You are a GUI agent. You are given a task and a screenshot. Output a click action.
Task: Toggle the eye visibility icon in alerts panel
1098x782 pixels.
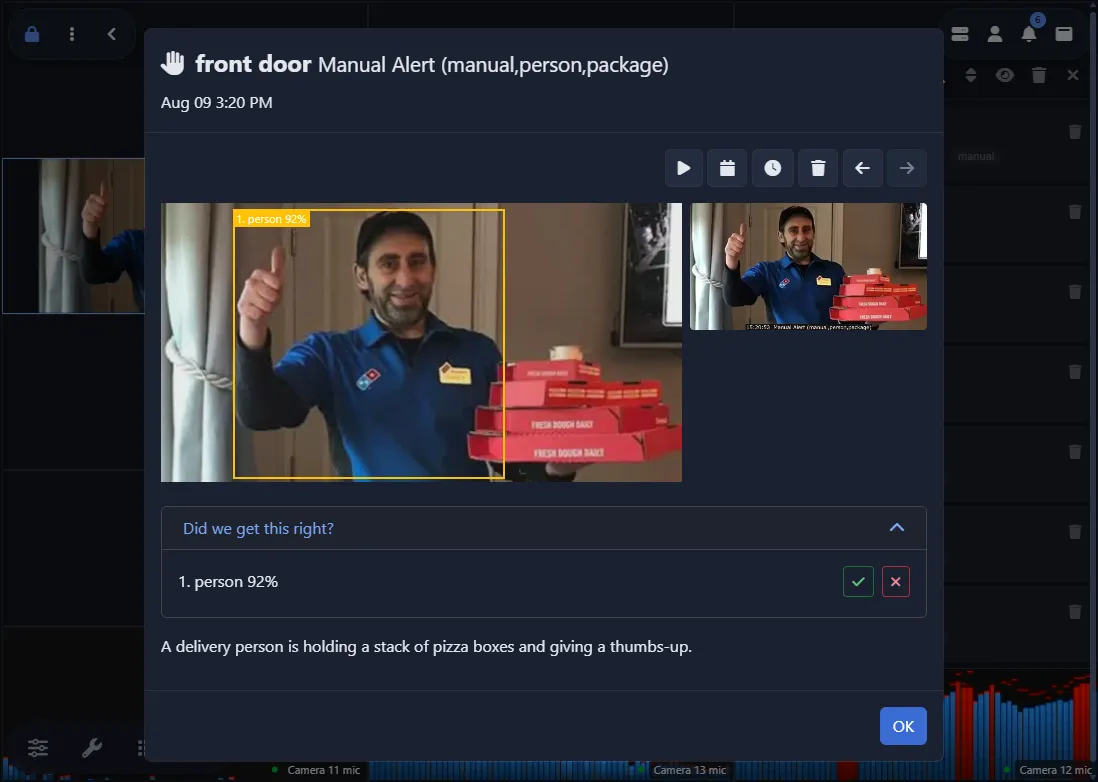tap(1005, 75)
